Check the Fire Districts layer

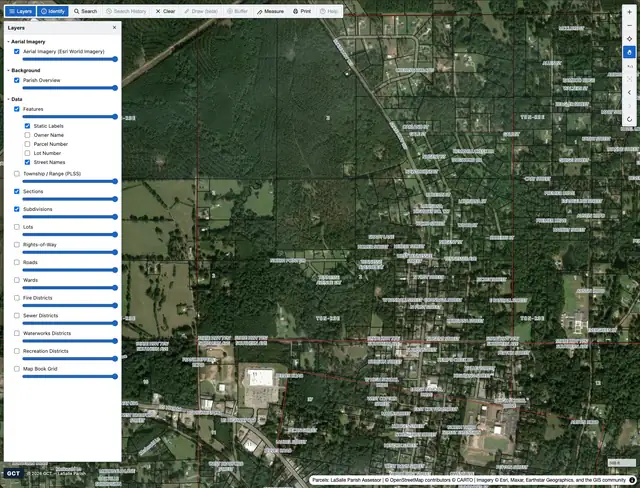pos(17,298)
